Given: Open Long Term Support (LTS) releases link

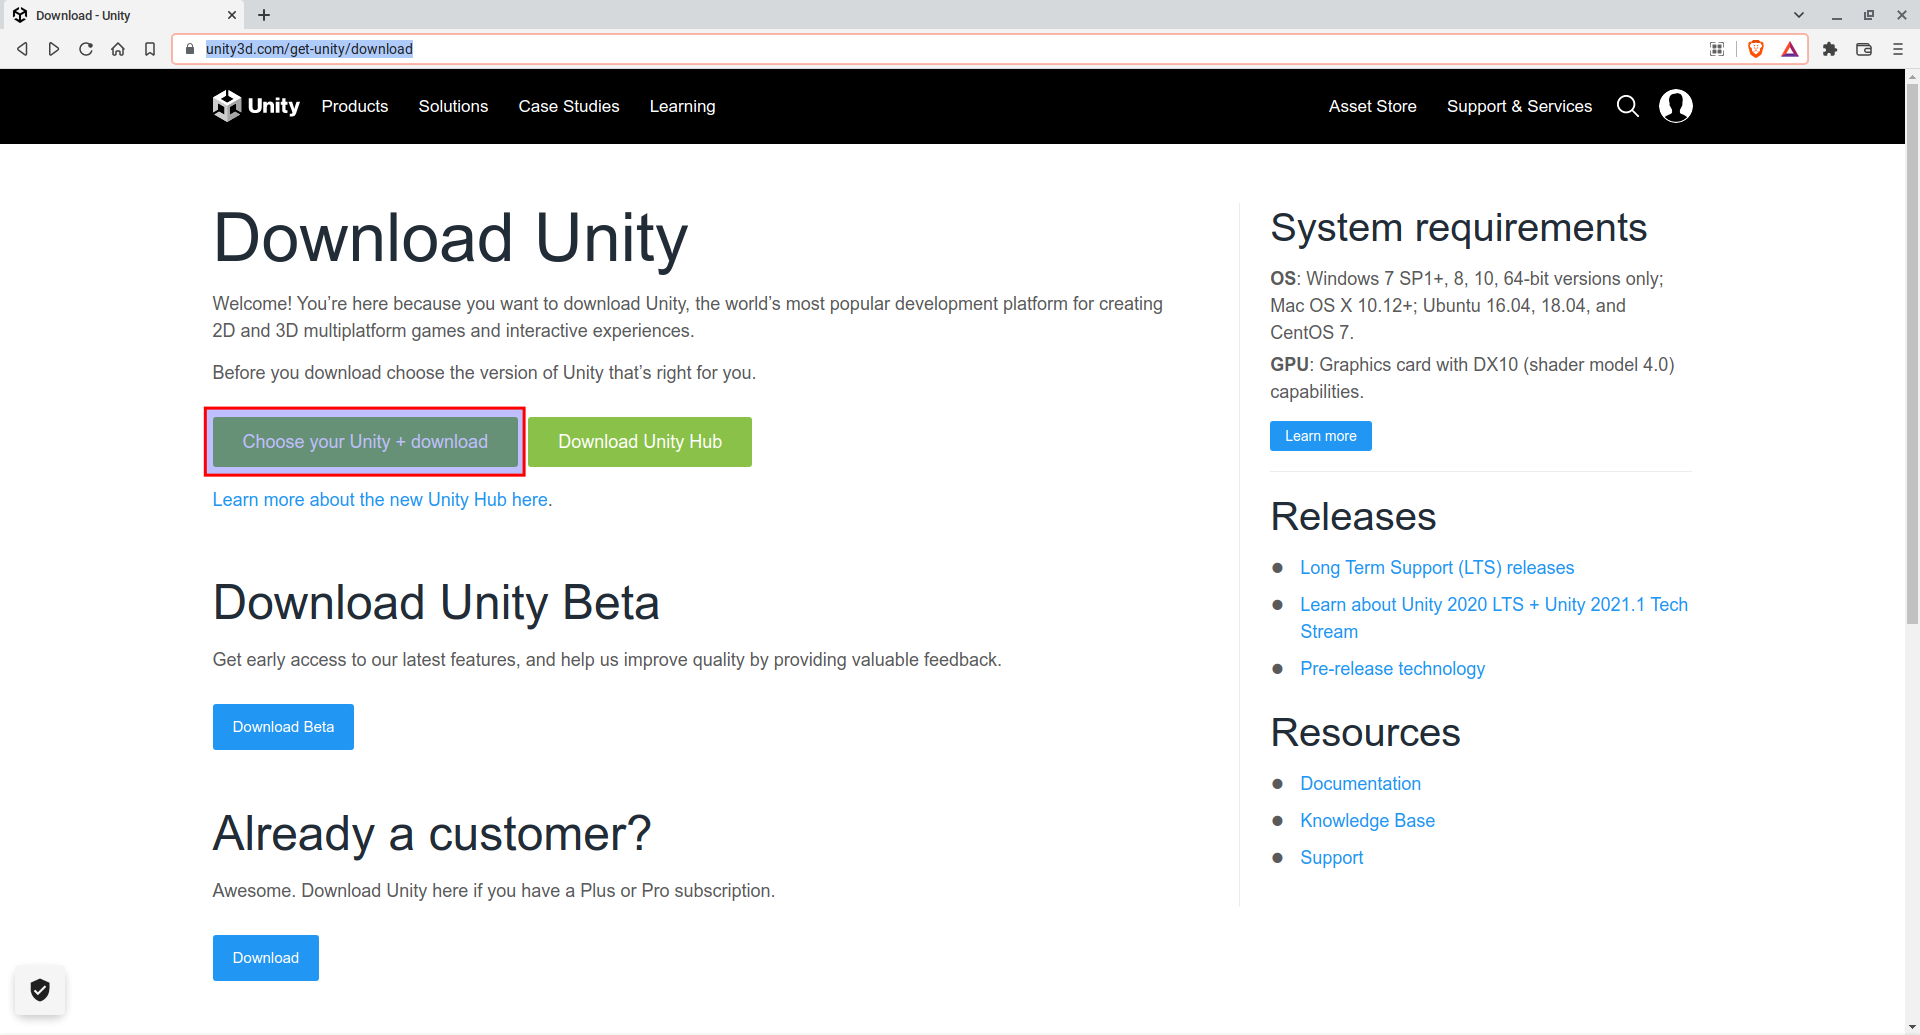Looking at the screenshot, I should pyautogui.click(x=1437, y=567).
